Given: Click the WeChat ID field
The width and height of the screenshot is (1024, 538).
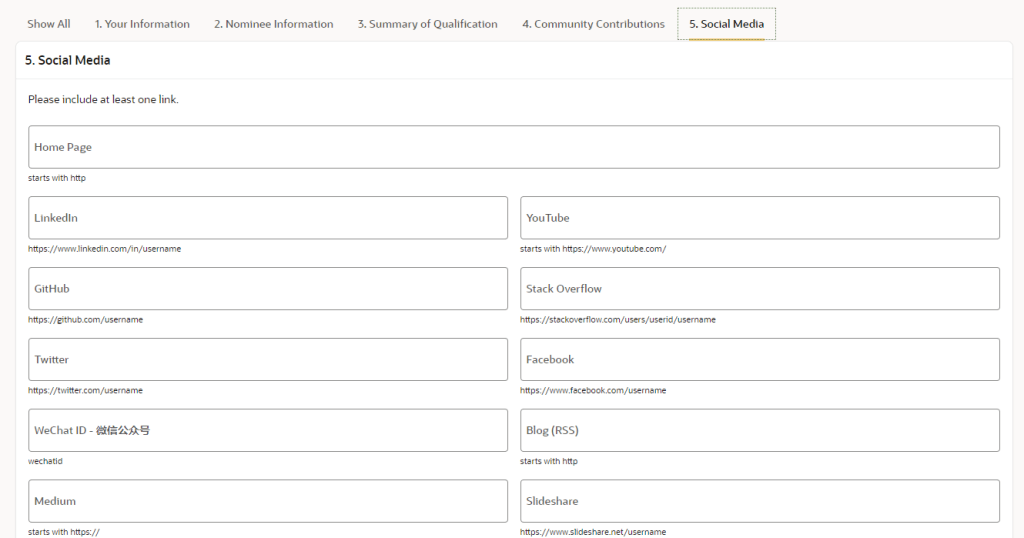Looking at the screenshot, I should point(268,431).
